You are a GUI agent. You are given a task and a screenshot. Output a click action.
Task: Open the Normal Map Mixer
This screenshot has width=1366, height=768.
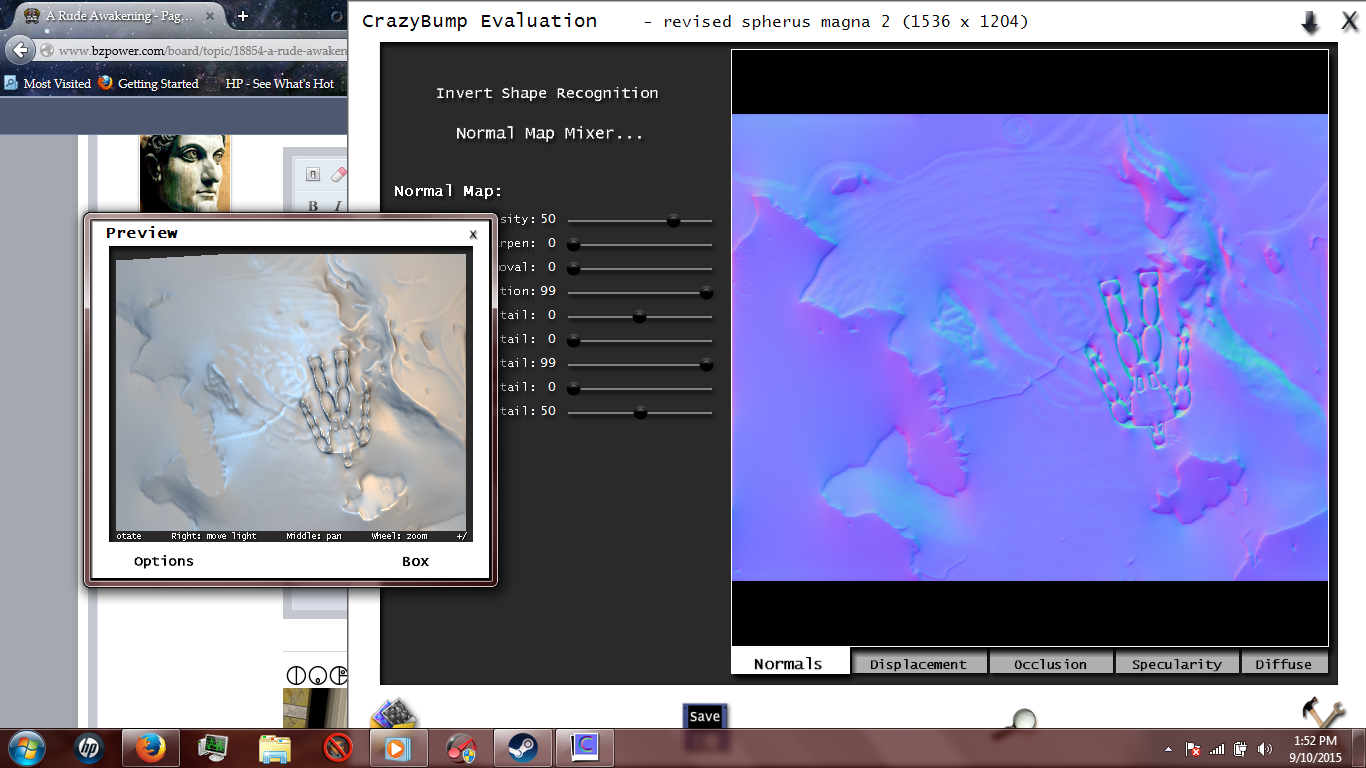click(x=549, y=132)
